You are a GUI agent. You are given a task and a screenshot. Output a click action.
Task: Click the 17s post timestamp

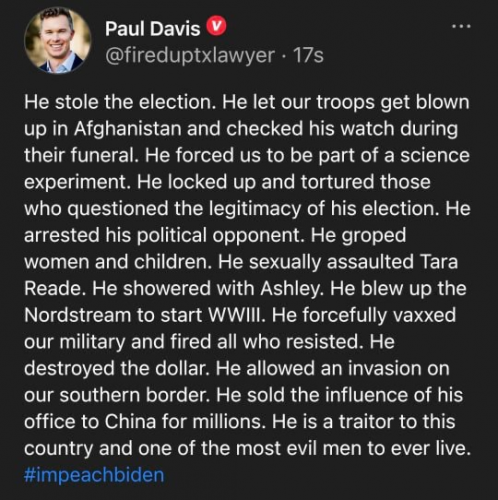[x=308, y=55]
